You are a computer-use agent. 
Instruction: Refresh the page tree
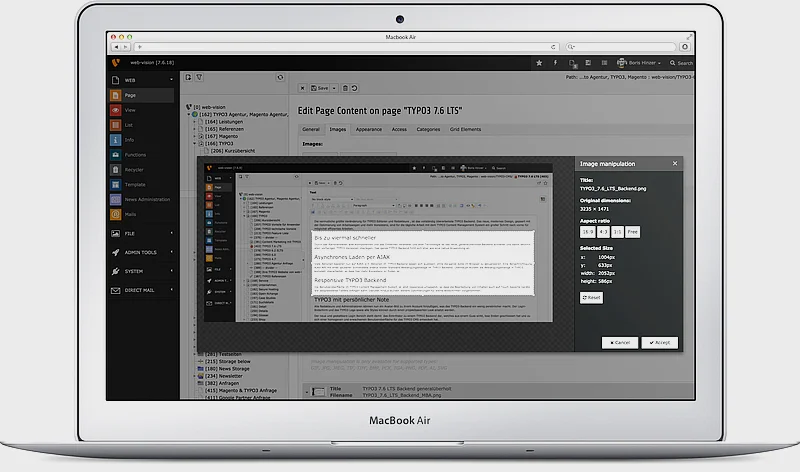coord(280,77)
